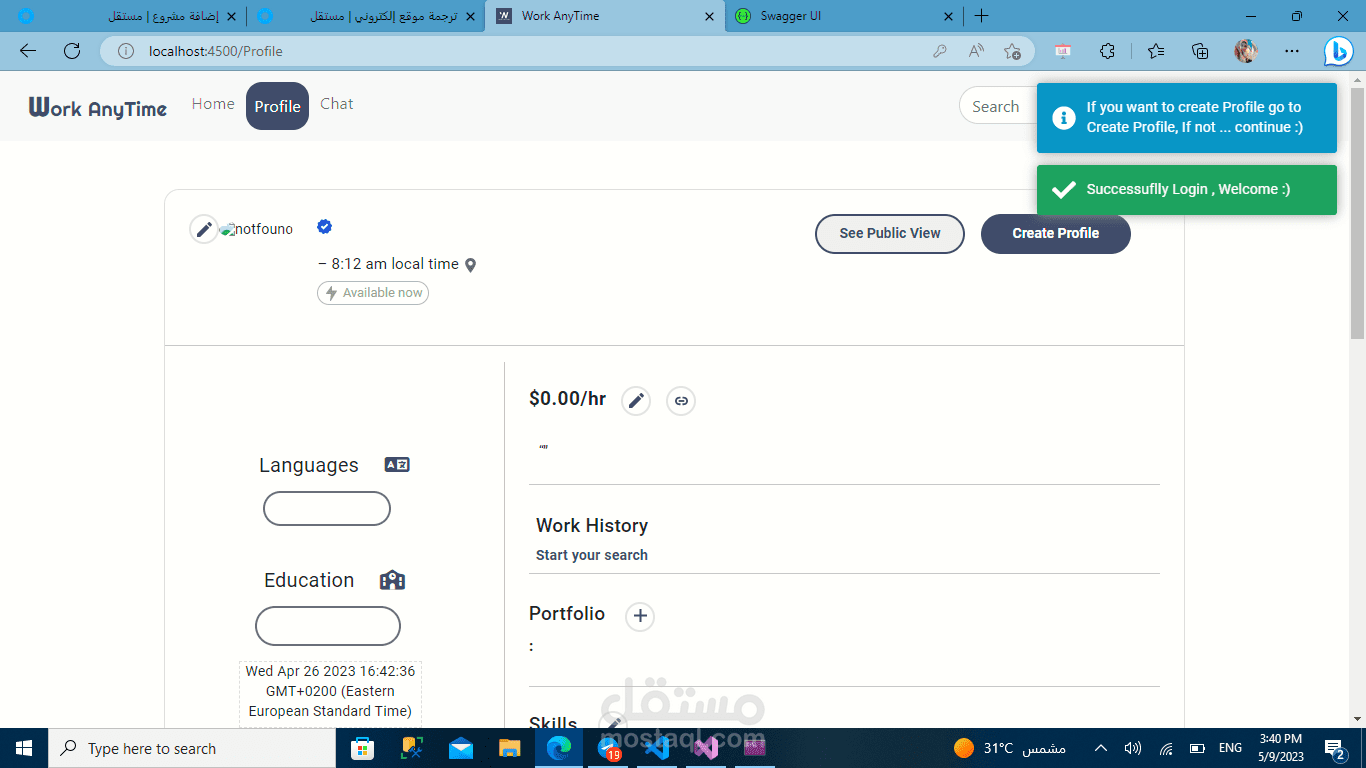Dismiss the create Profile info notification

tap(1187, 118)
